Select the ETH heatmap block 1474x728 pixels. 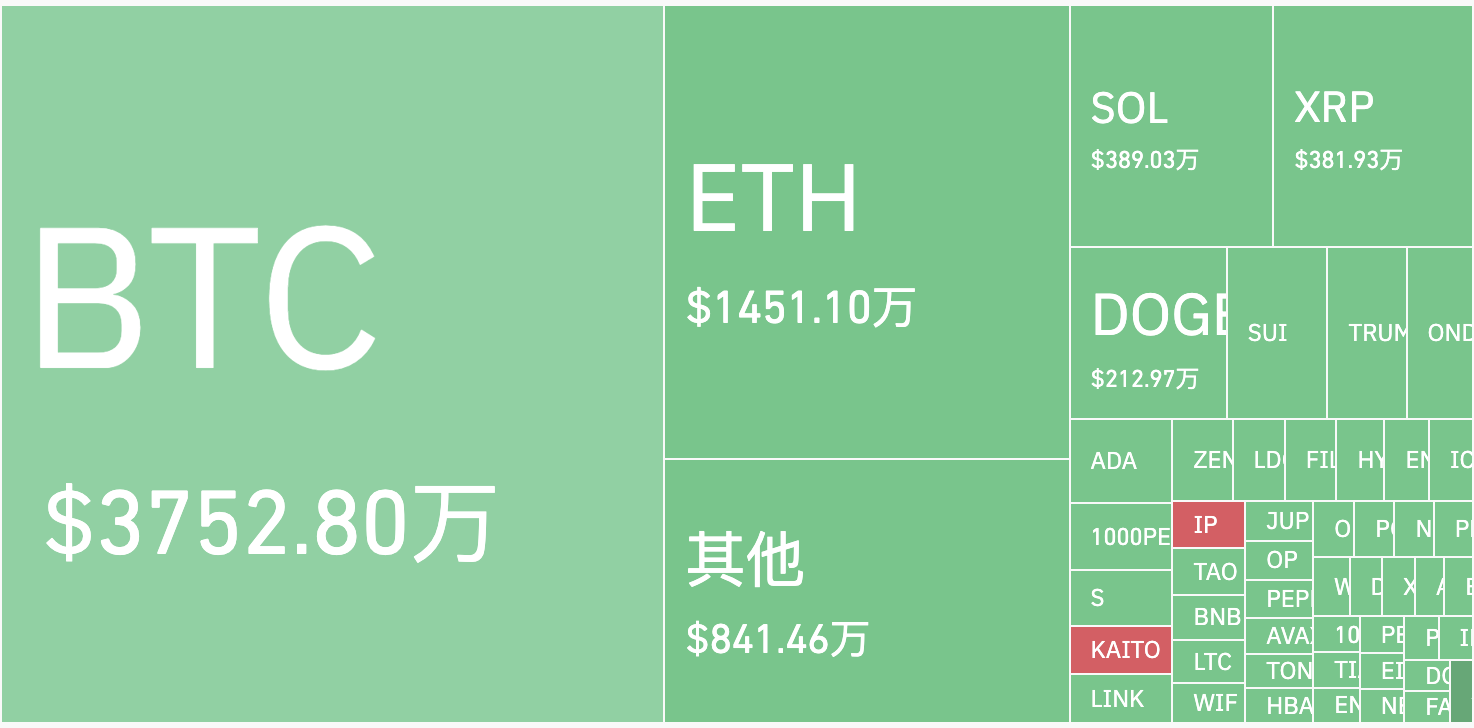pos(867,232)
